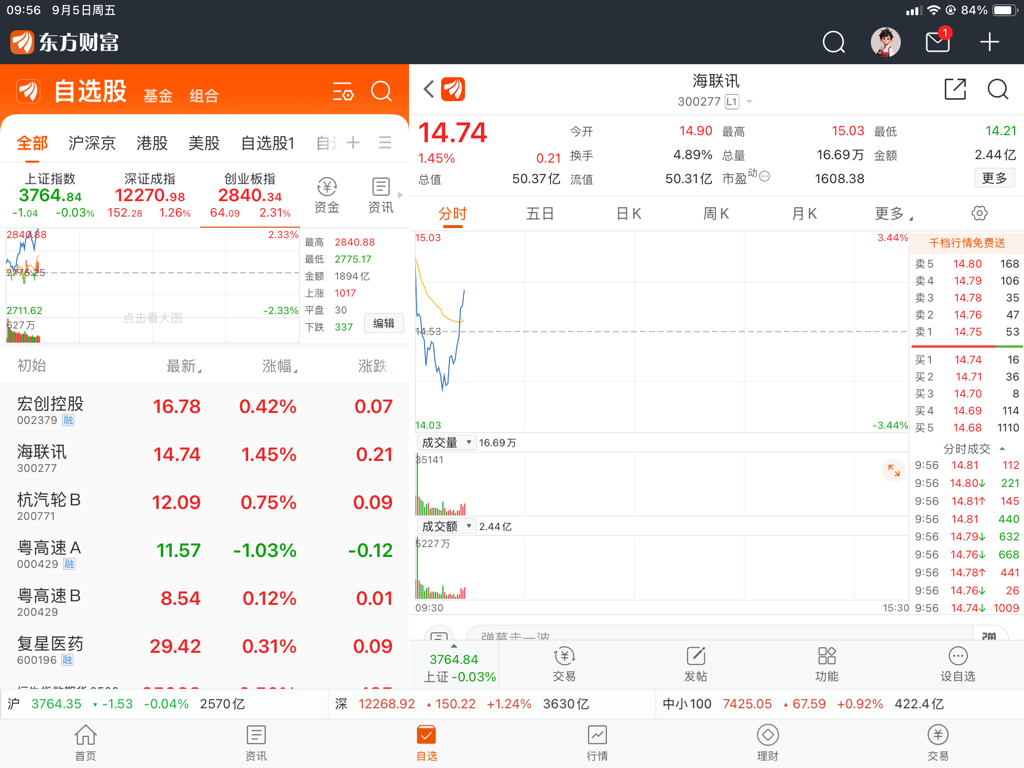The width and height of the screenshot is (1024, 768).
Task: Open 千档行情免费送 promotion link
Action: pos(967,243)
